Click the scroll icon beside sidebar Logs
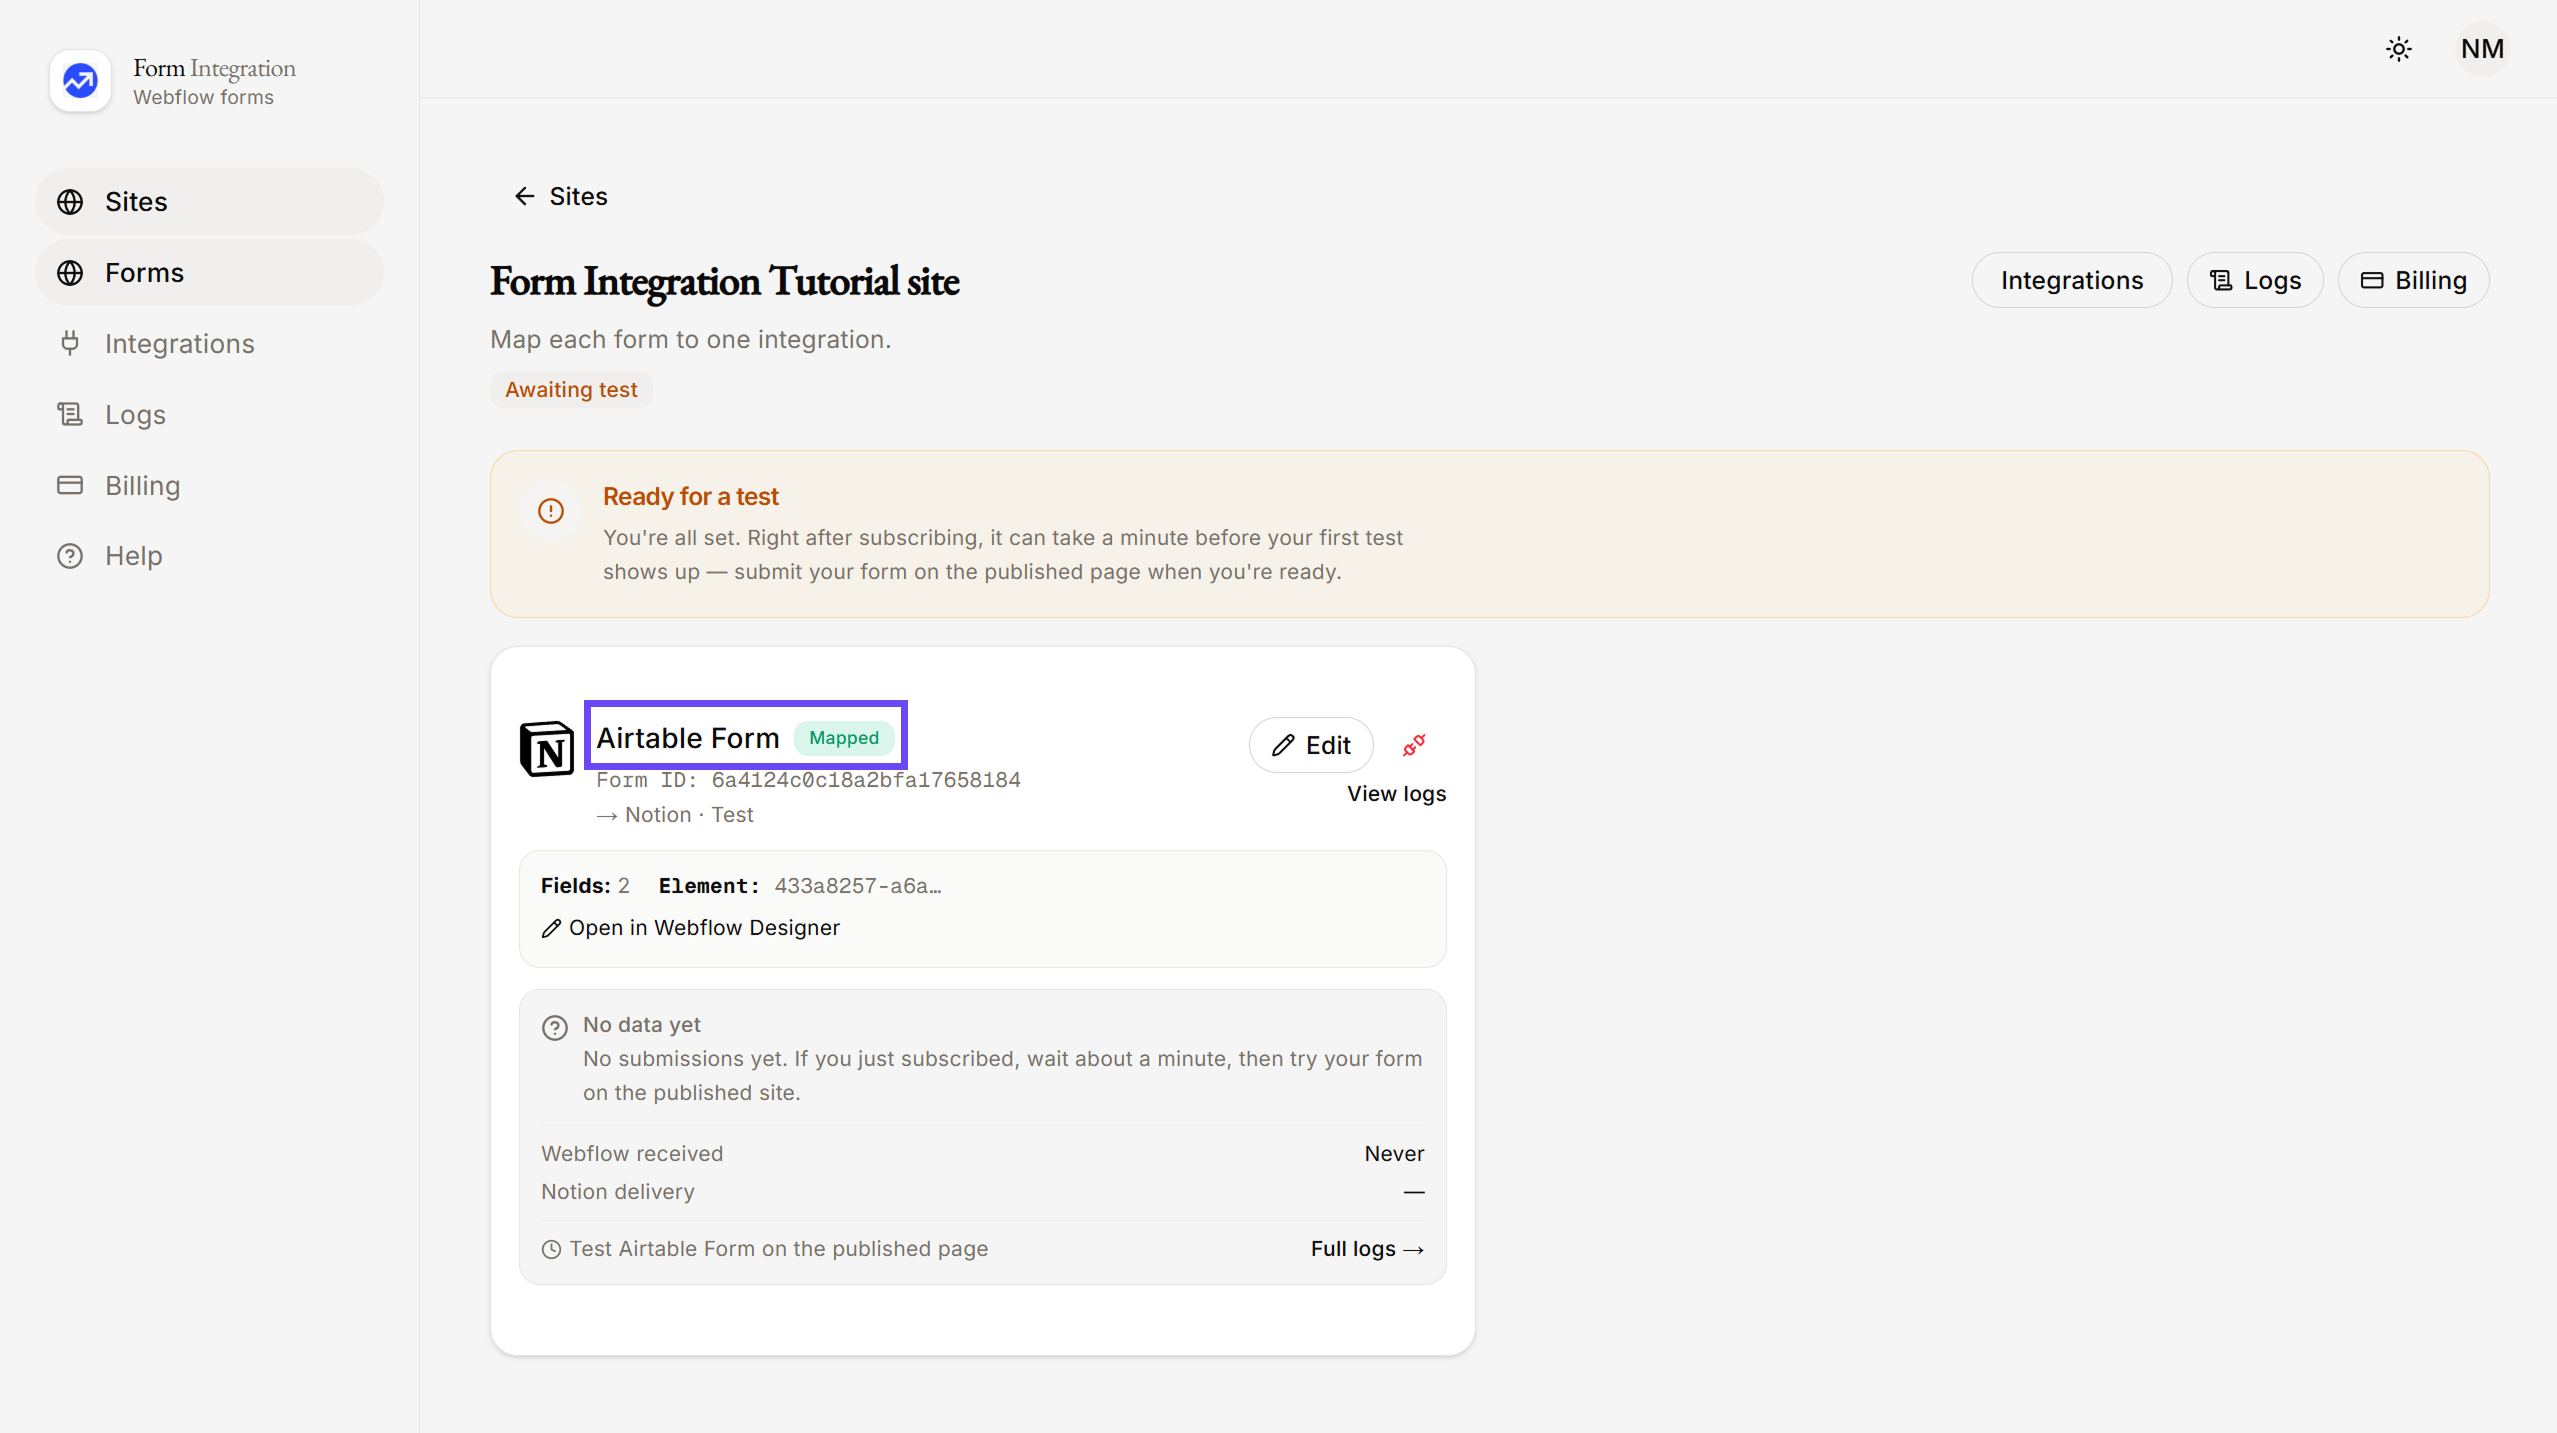The height and width of the screenshot is (1433, 2557). (70, 414)
